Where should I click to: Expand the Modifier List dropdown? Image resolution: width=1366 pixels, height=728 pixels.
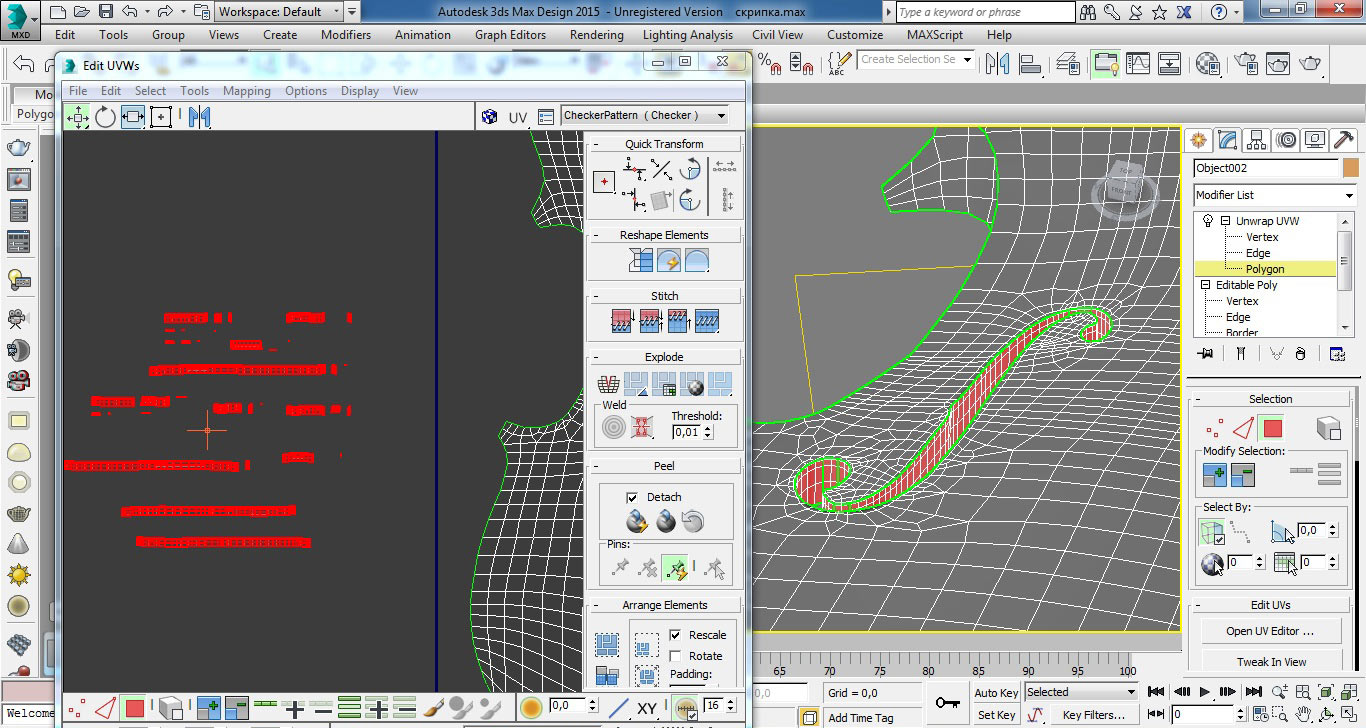tap(1348, 195)
